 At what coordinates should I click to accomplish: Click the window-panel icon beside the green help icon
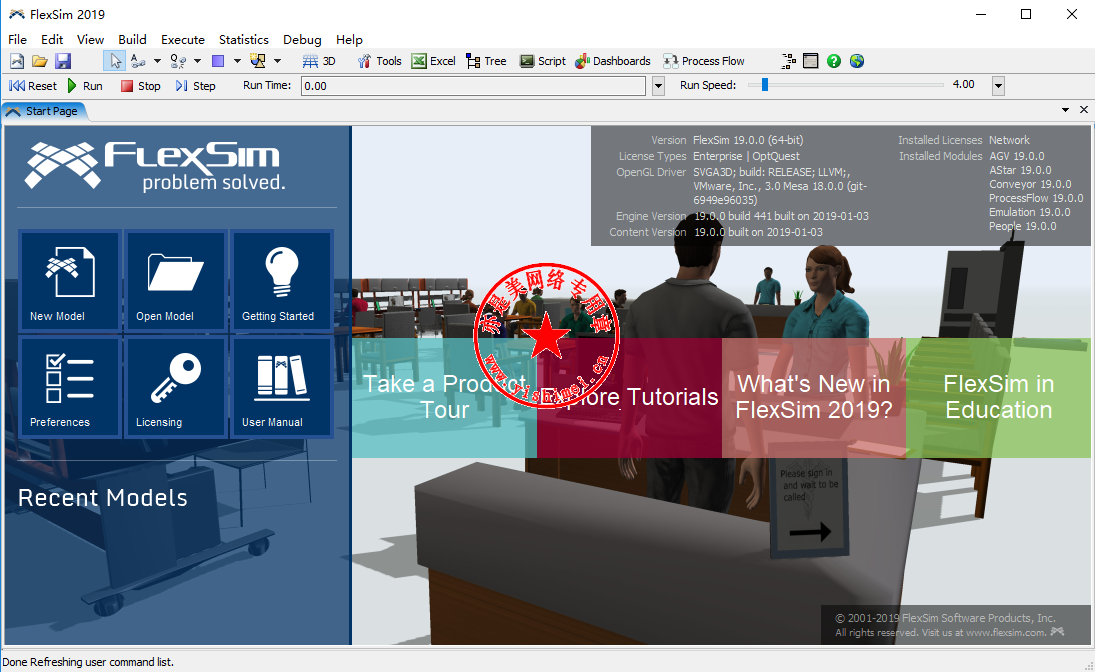[811, 61]
